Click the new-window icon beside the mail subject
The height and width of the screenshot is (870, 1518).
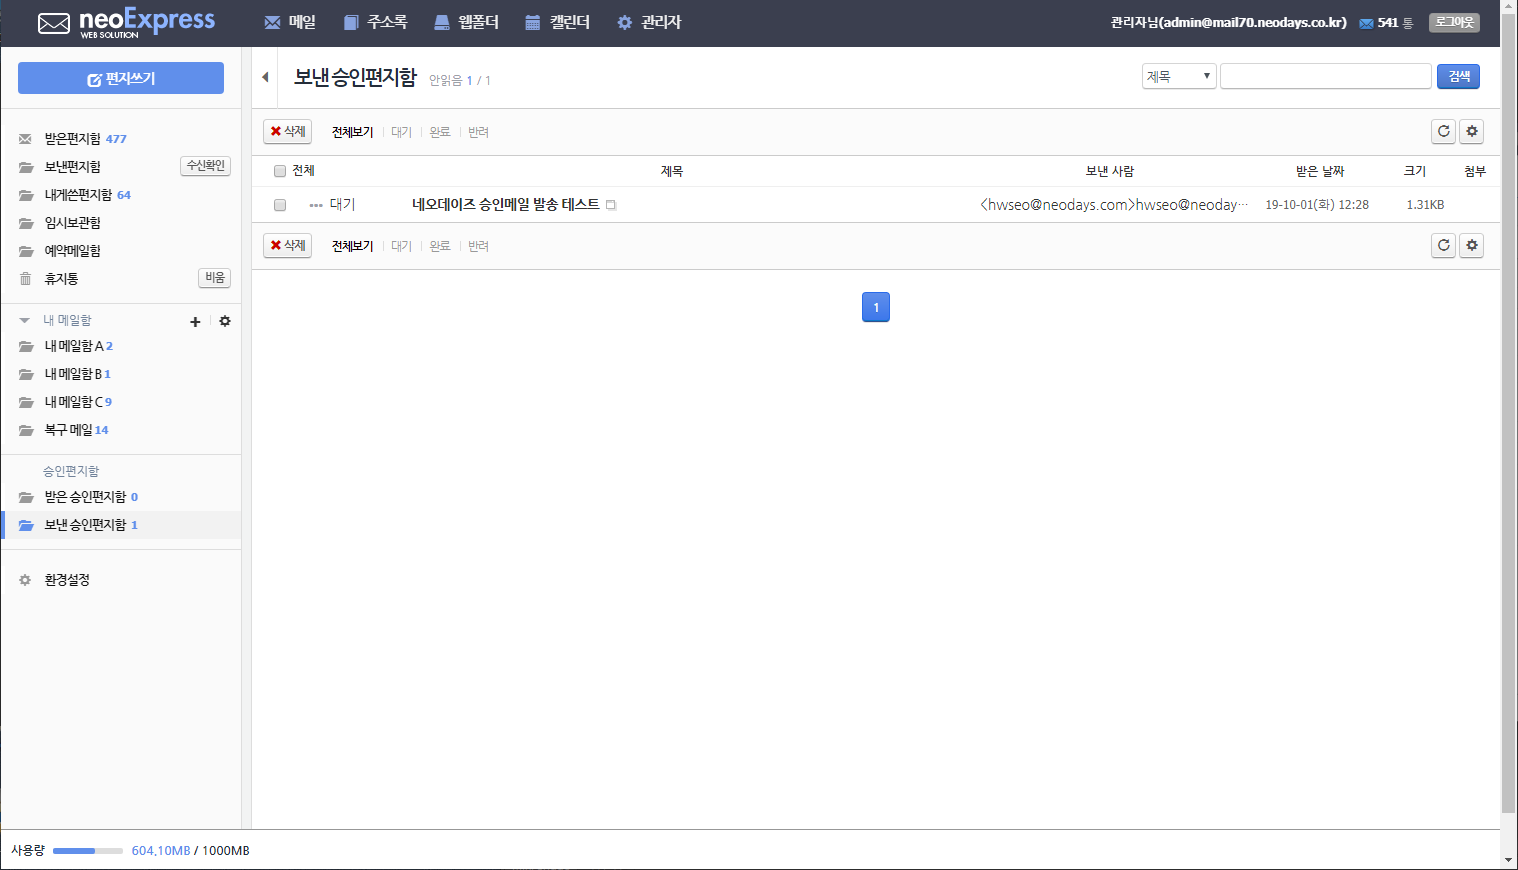click(611, 205)
